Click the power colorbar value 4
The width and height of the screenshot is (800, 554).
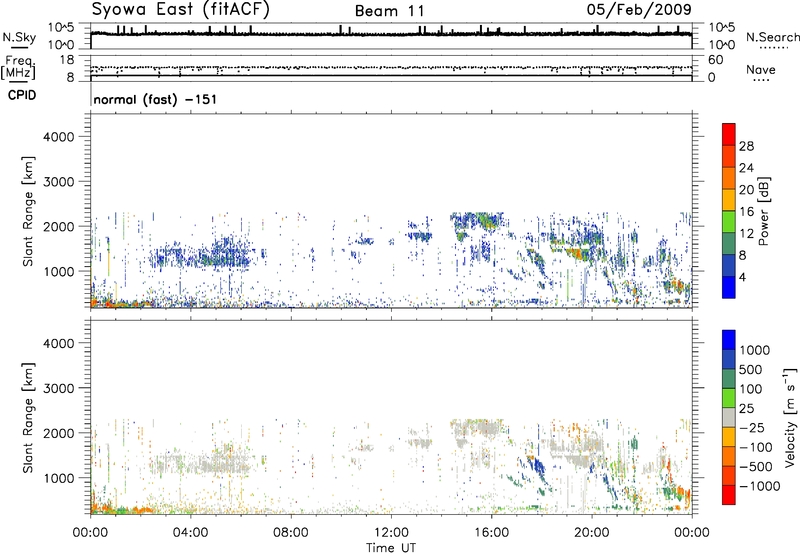(742, 277)
